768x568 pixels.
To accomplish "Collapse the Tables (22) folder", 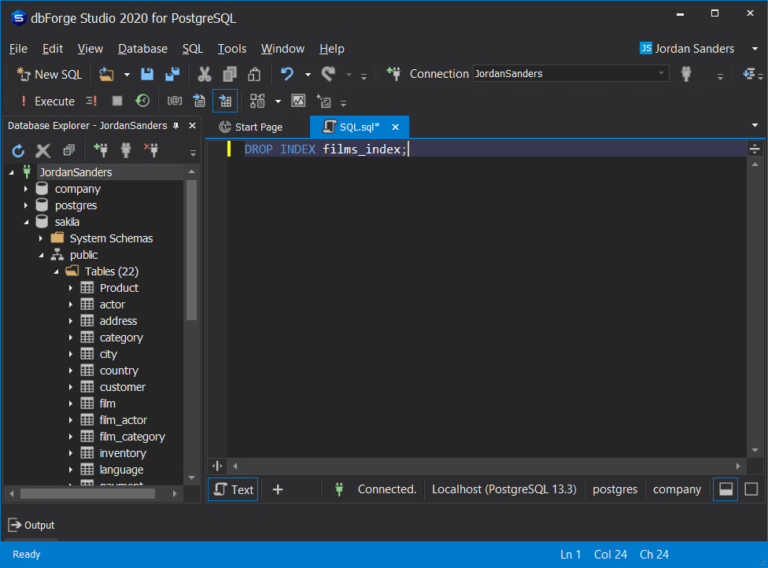I will click(x=57, y=272).
